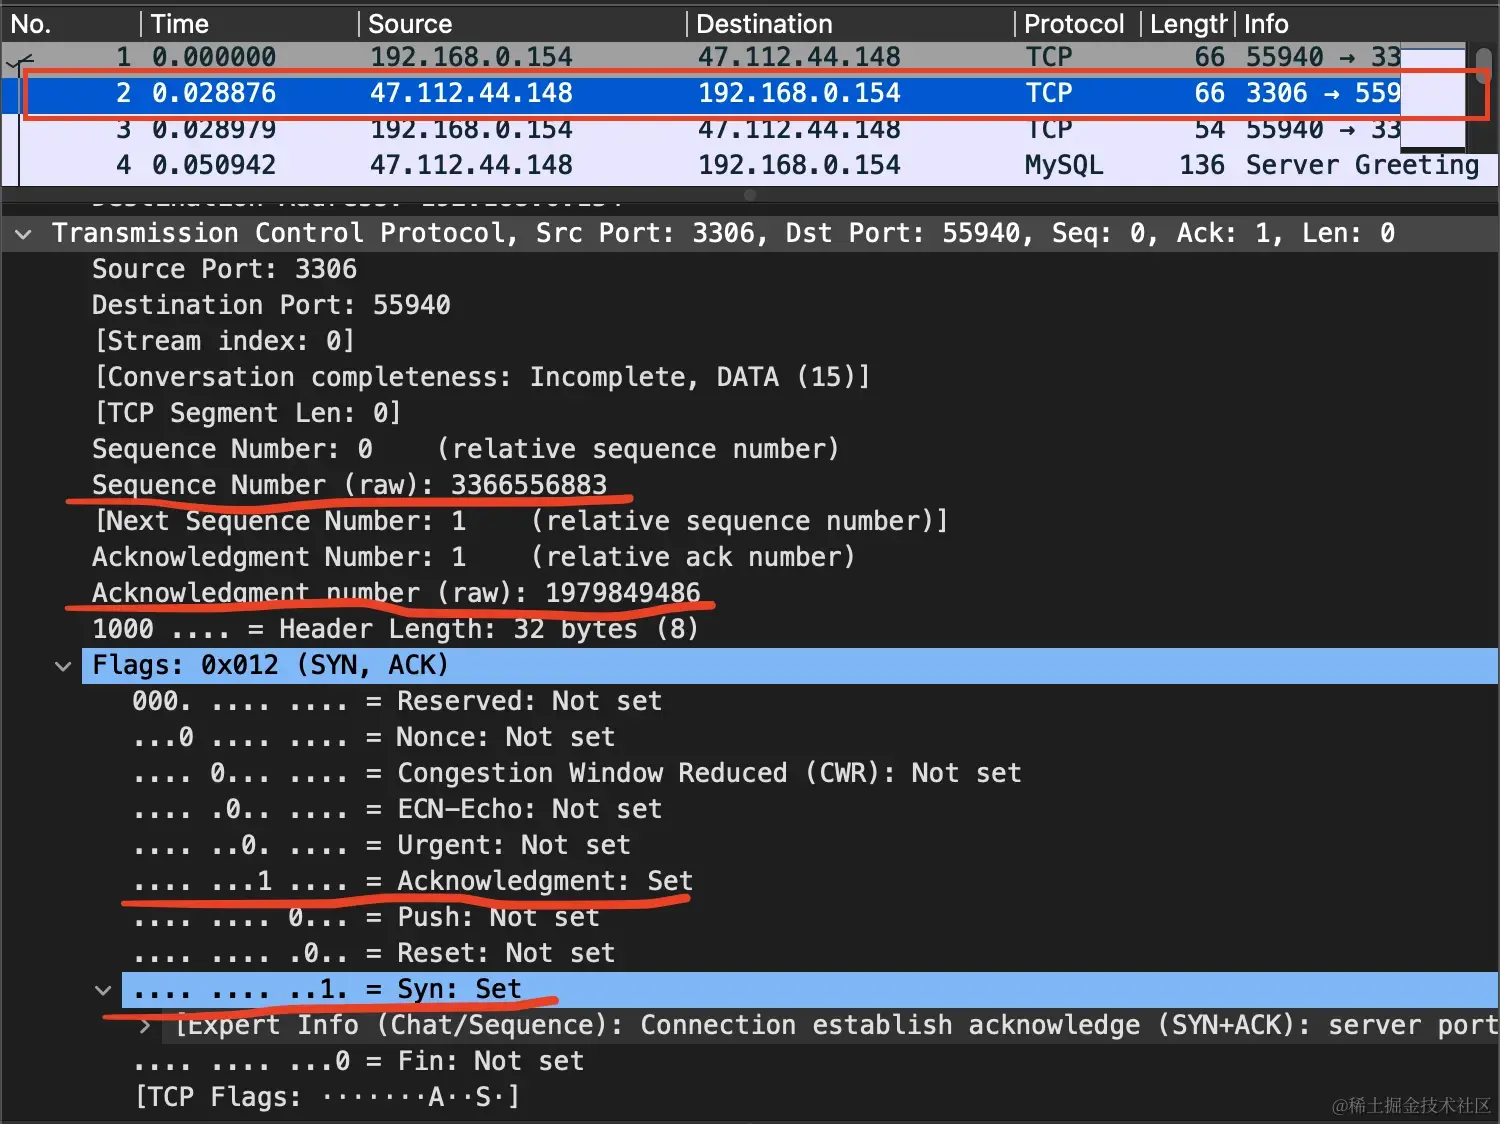Expand the Expert Info (Chat/Sequence) node
The height and width of the screenshot is (1124, 1500).
point(144,1026)
